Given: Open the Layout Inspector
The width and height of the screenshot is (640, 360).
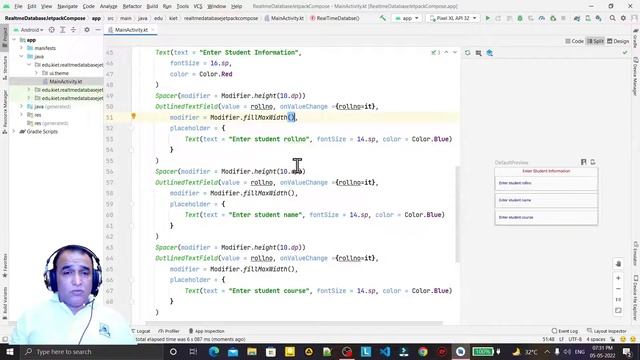Looking at the screenshot, I should click(x=607, y=331).
